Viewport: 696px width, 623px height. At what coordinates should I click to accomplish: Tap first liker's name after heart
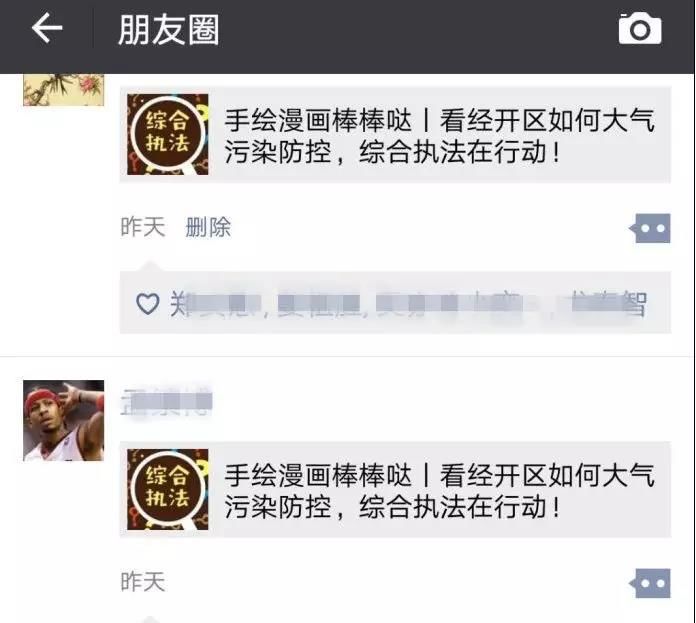click(x=215, y=304)
